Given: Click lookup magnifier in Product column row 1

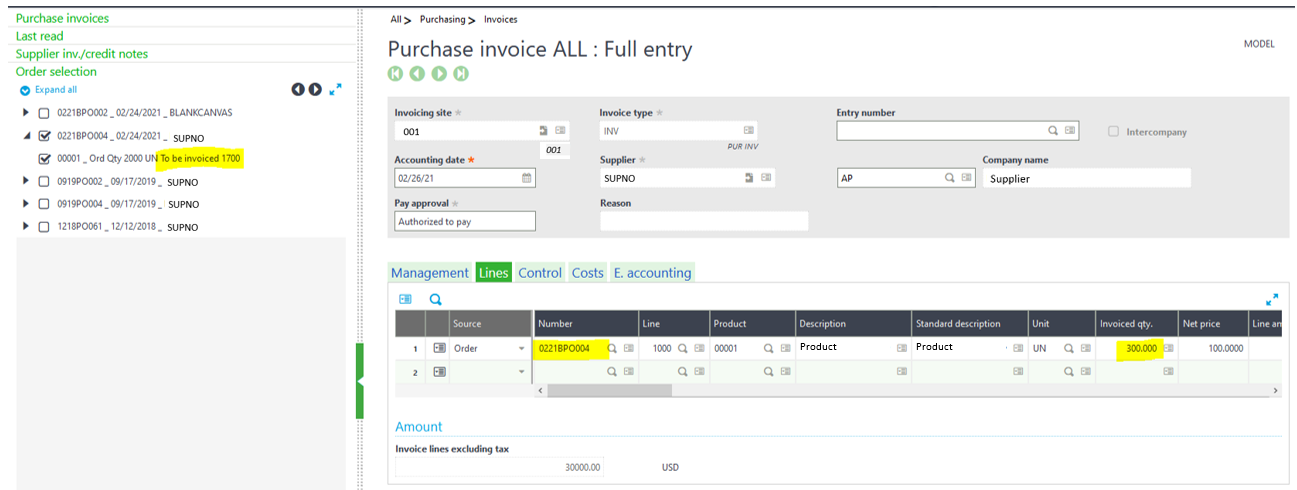Looking at the screenshot, I should click(x=769, y=348).
